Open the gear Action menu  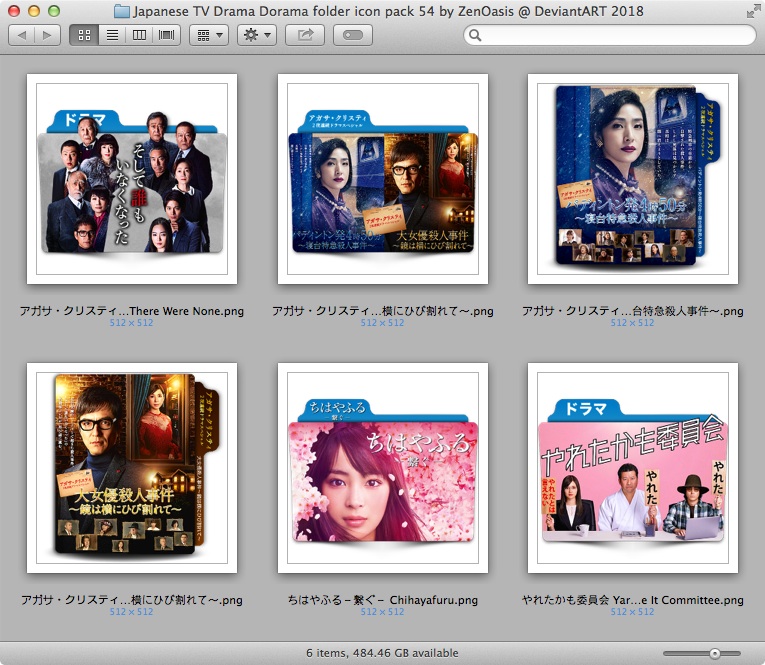pos(257,35)
